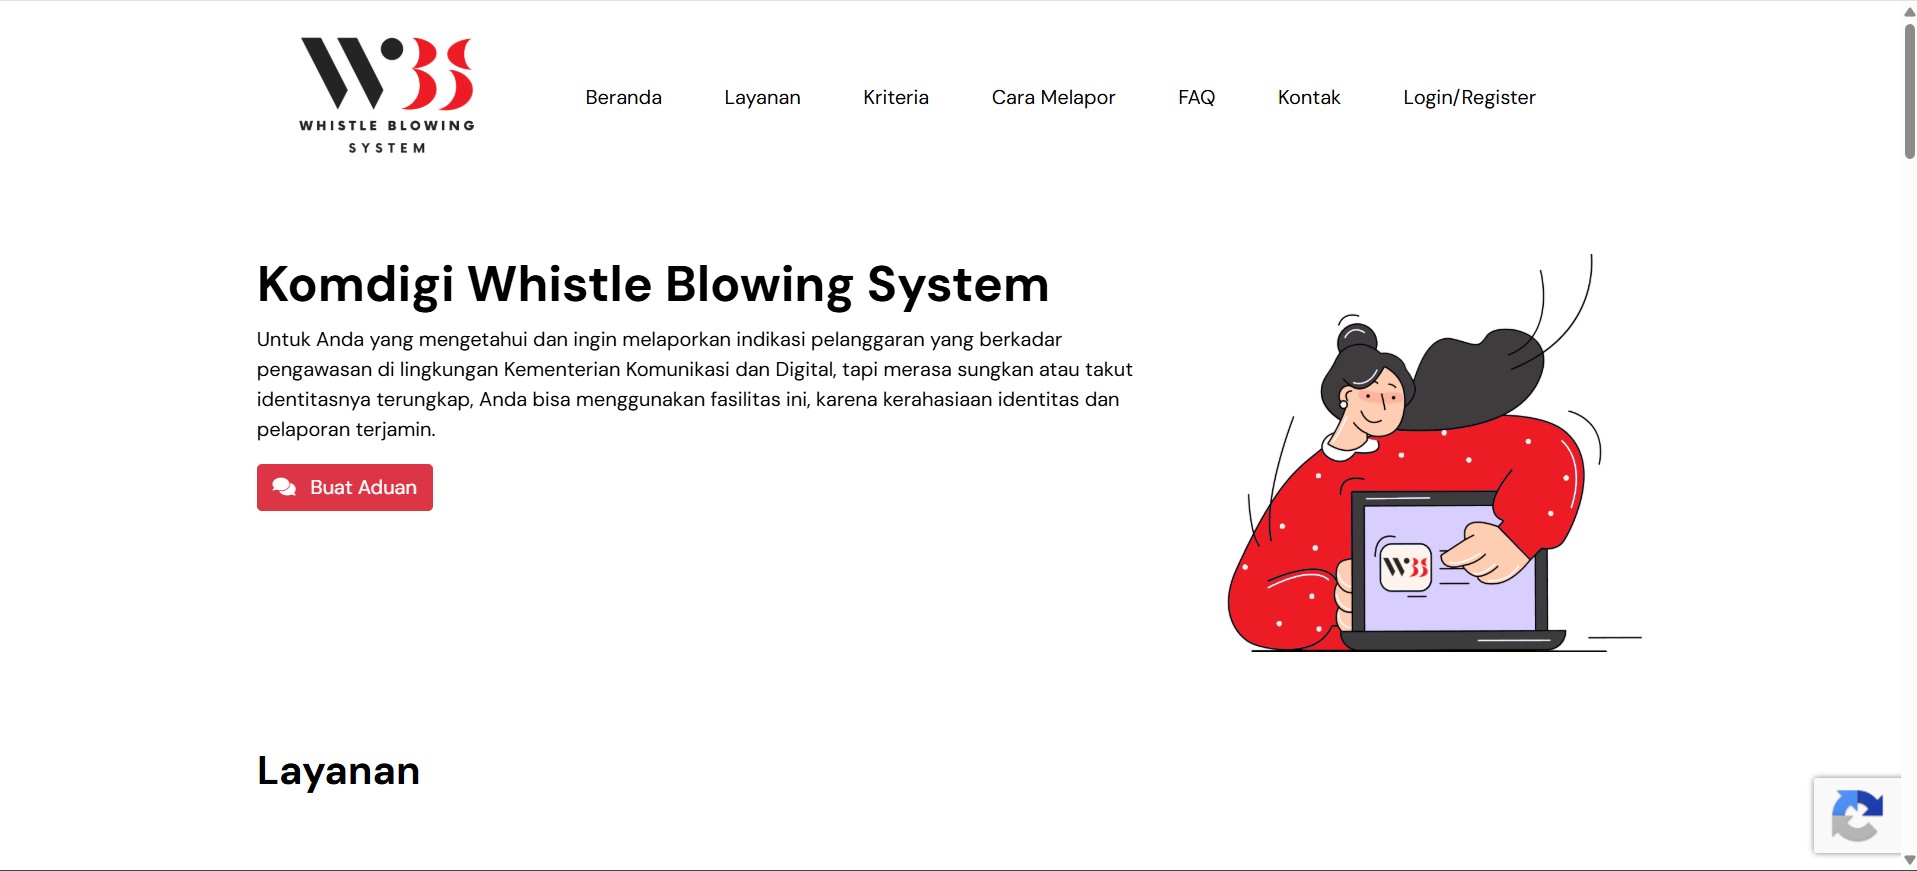
Task: Click the scrollbar up arrow
Action: pyautogui.click(x=1909, y=11)
